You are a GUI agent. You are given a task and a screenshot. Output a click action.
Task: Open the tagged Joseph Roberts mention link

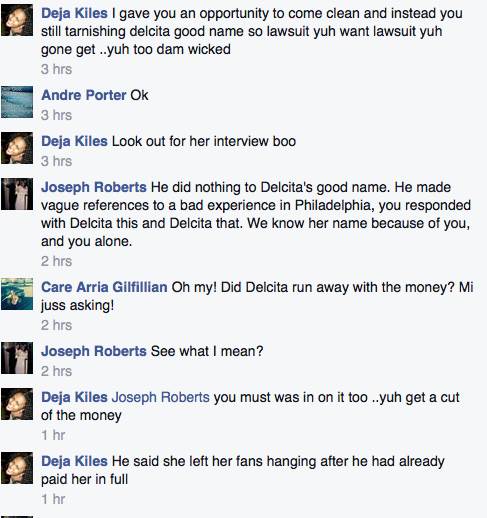(x=160, y=397)
